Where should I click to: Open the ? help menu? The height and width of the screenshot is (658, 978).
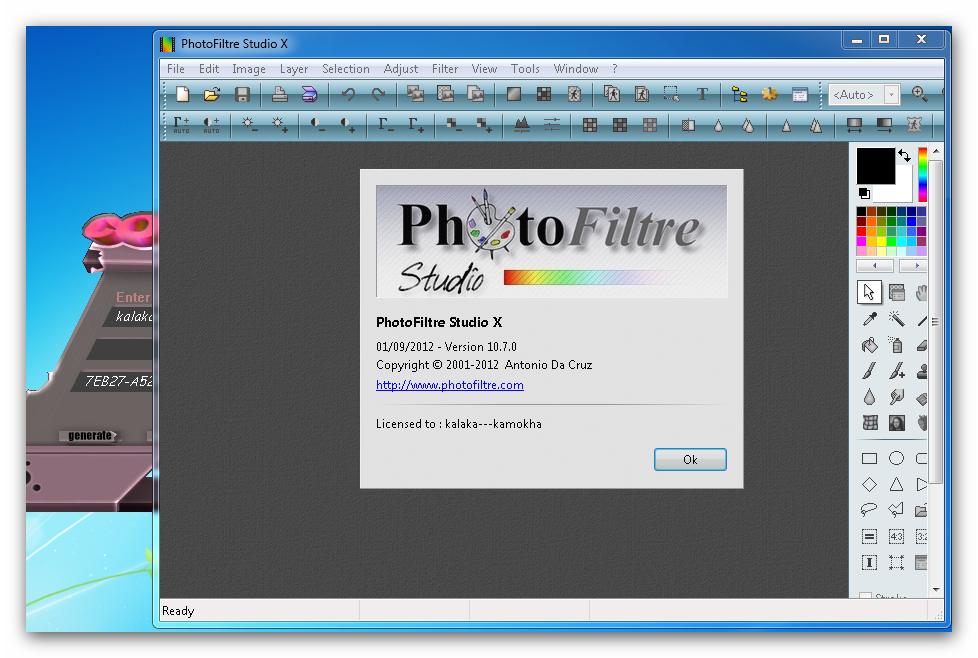tap(614, 69)
